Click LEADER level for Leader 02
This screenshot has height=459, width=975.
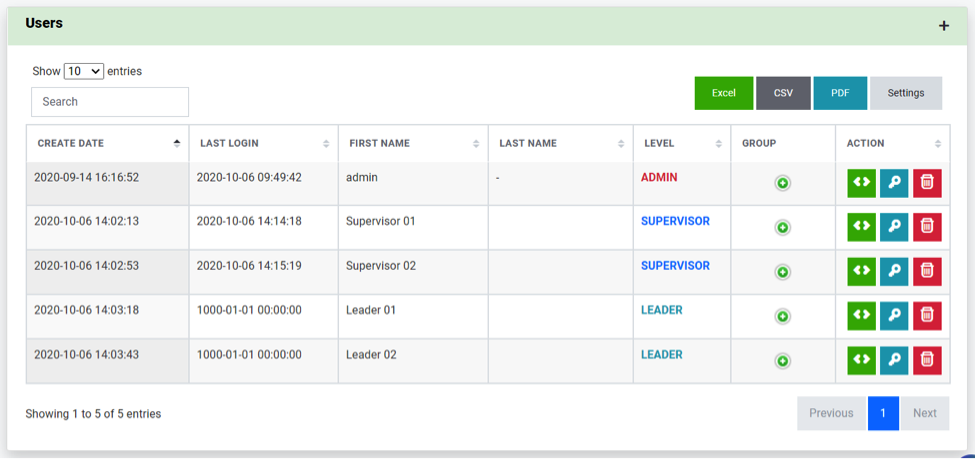(662, 355)
